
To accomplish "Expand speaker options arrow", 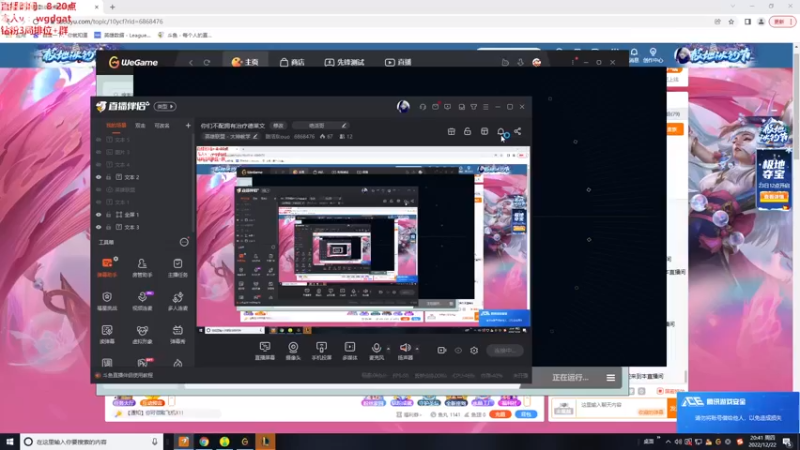I will point(417,349).
